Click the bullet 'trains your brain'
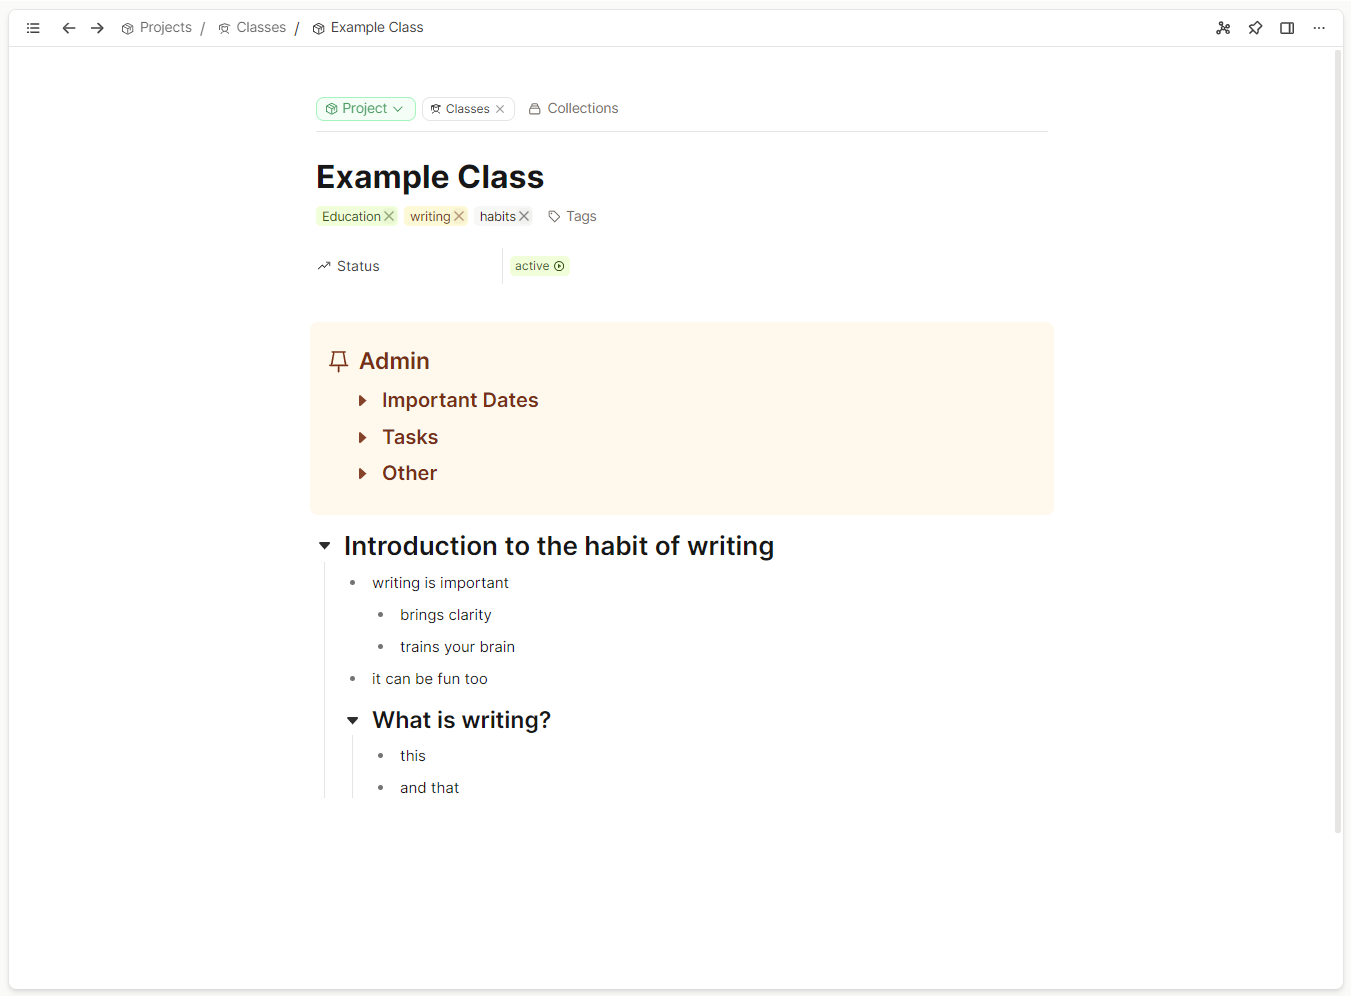1351x996 pixels. [x=457, y=647]
